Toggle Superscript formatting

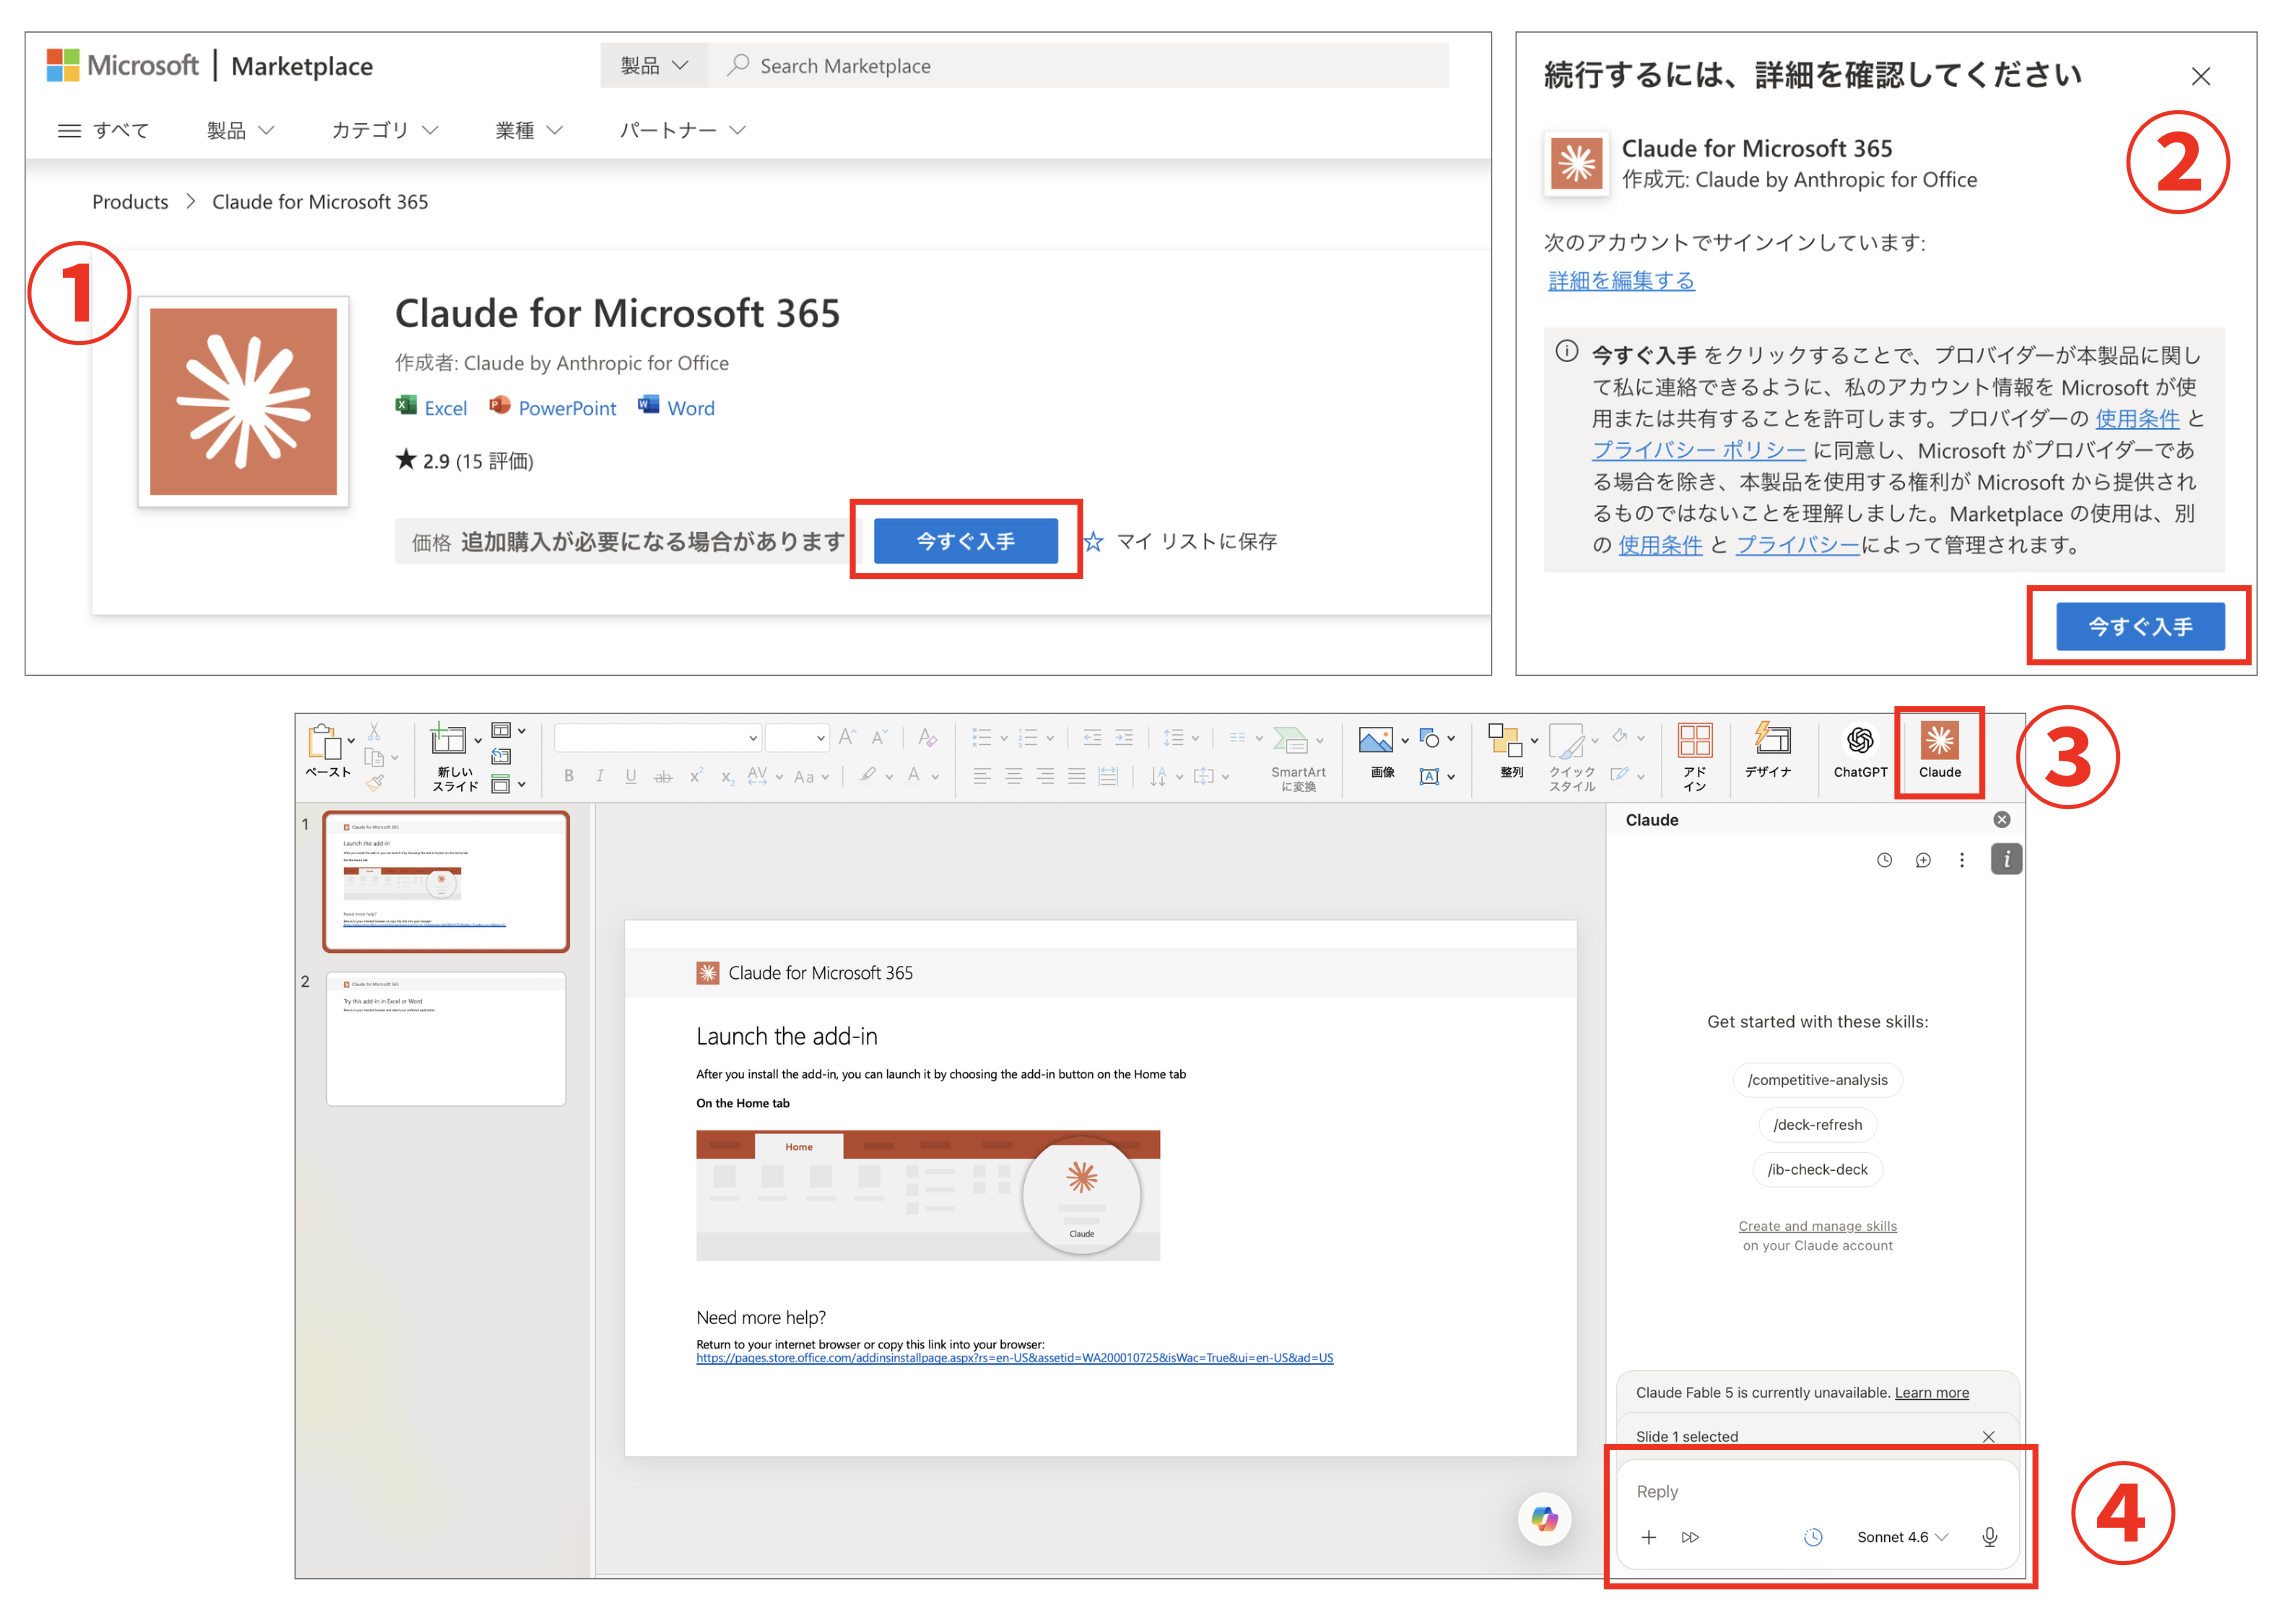pos(695,776)
